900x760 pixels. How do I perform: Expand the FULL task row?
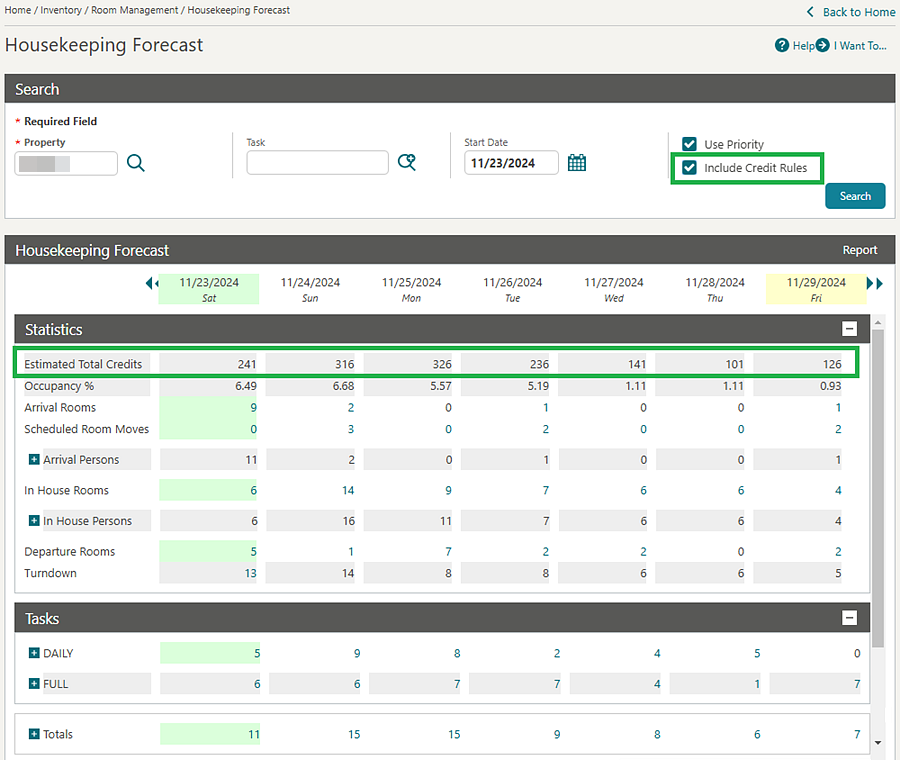click(34, 683)
